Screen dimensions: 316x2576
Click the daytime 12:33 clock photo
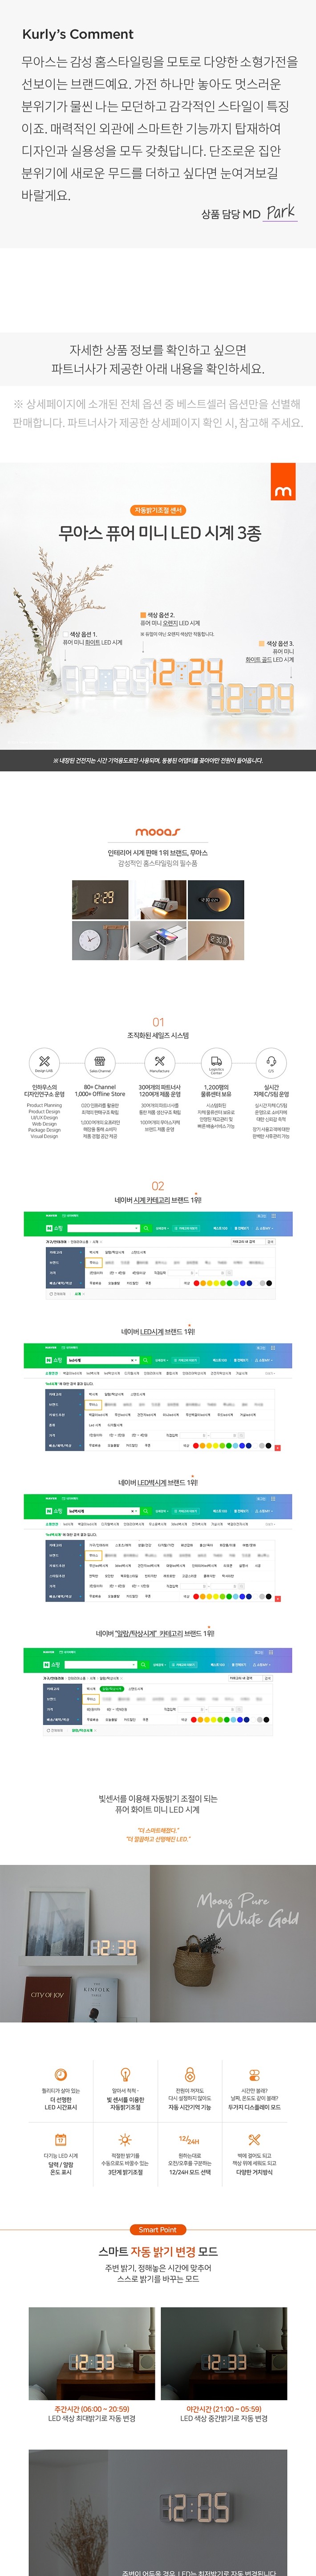[92, 2354]
